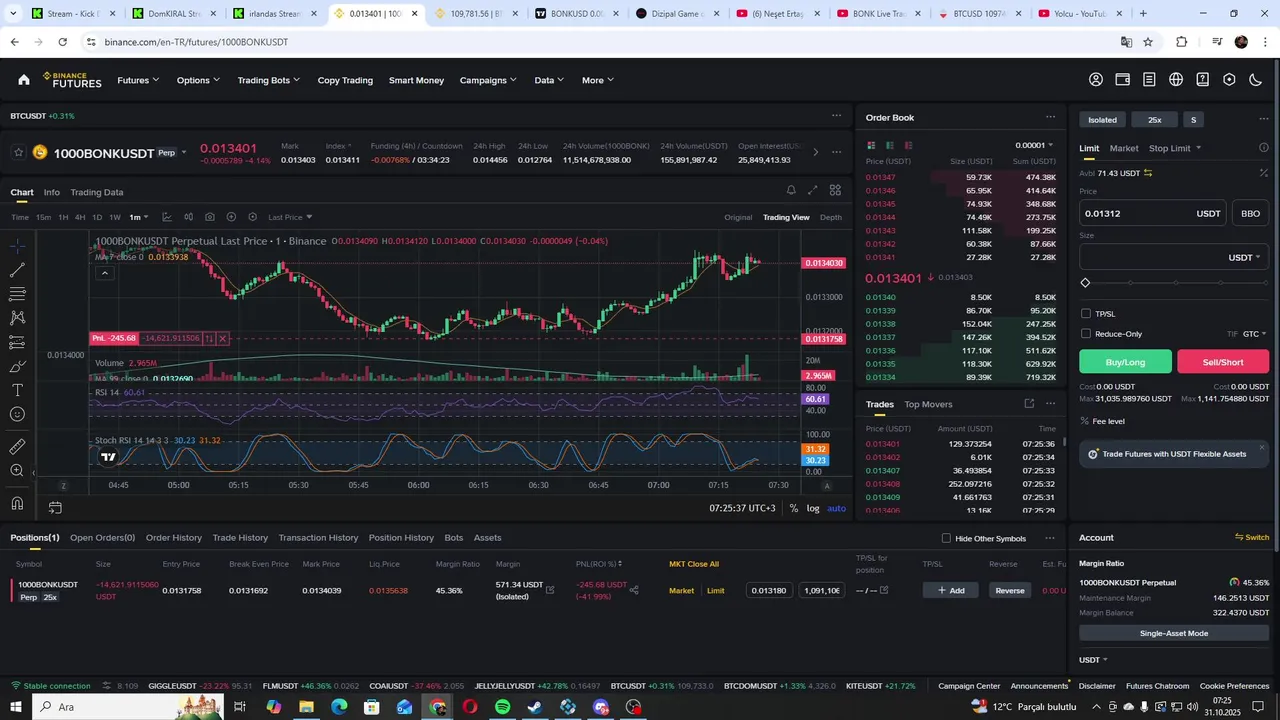
Task: Click MKT Close All link
Action: coord(694,564)
